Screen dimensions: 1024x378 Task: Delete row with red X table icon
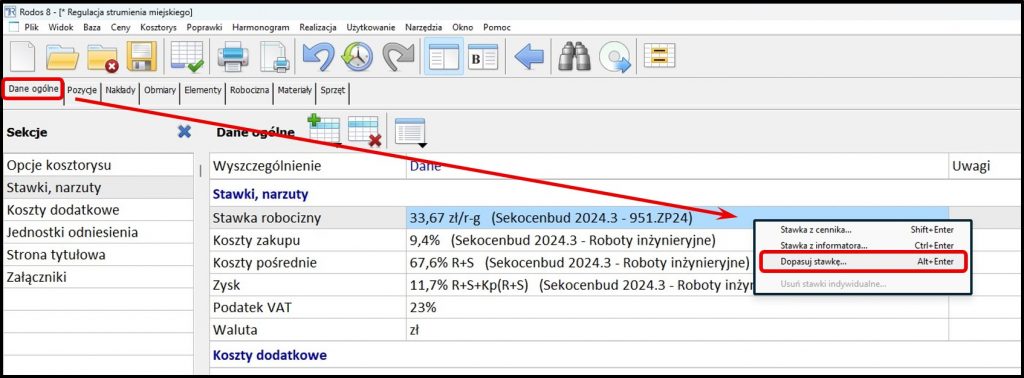click(364, 131)
